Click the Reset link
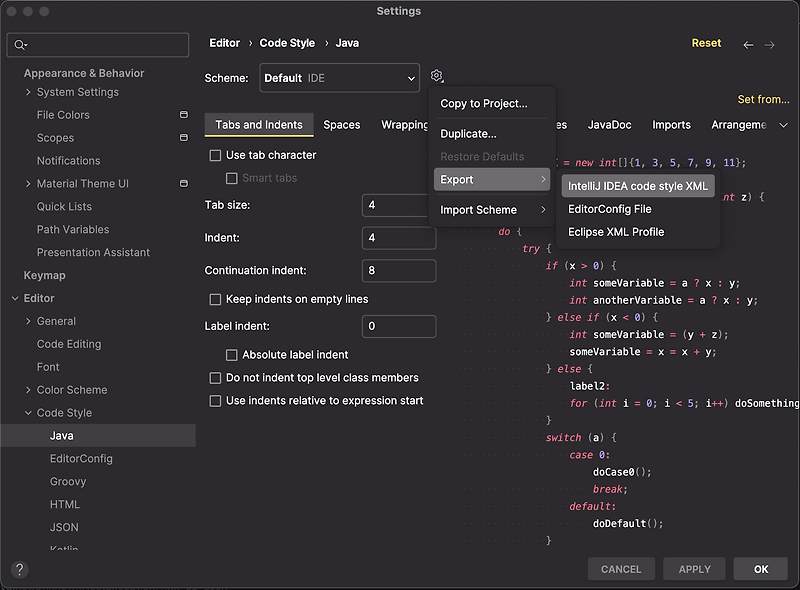This screenshot has height=590, width=800. click(706, 43)
